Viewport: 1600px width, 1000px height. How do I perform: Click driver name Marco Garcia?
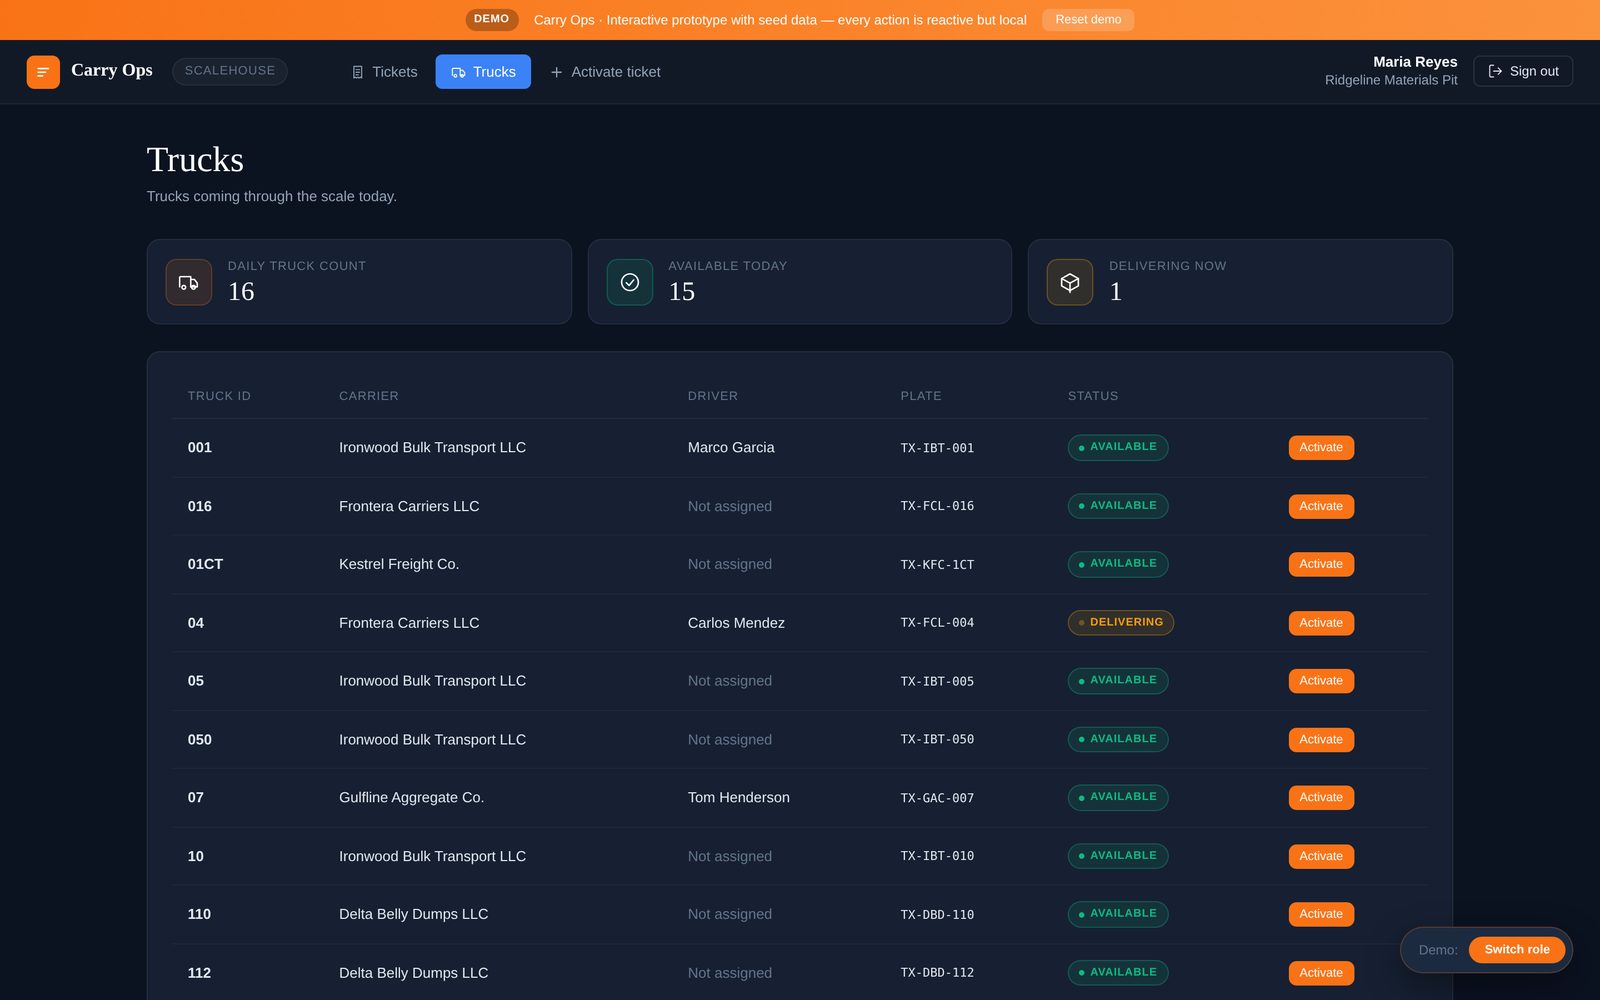point(731,448)
